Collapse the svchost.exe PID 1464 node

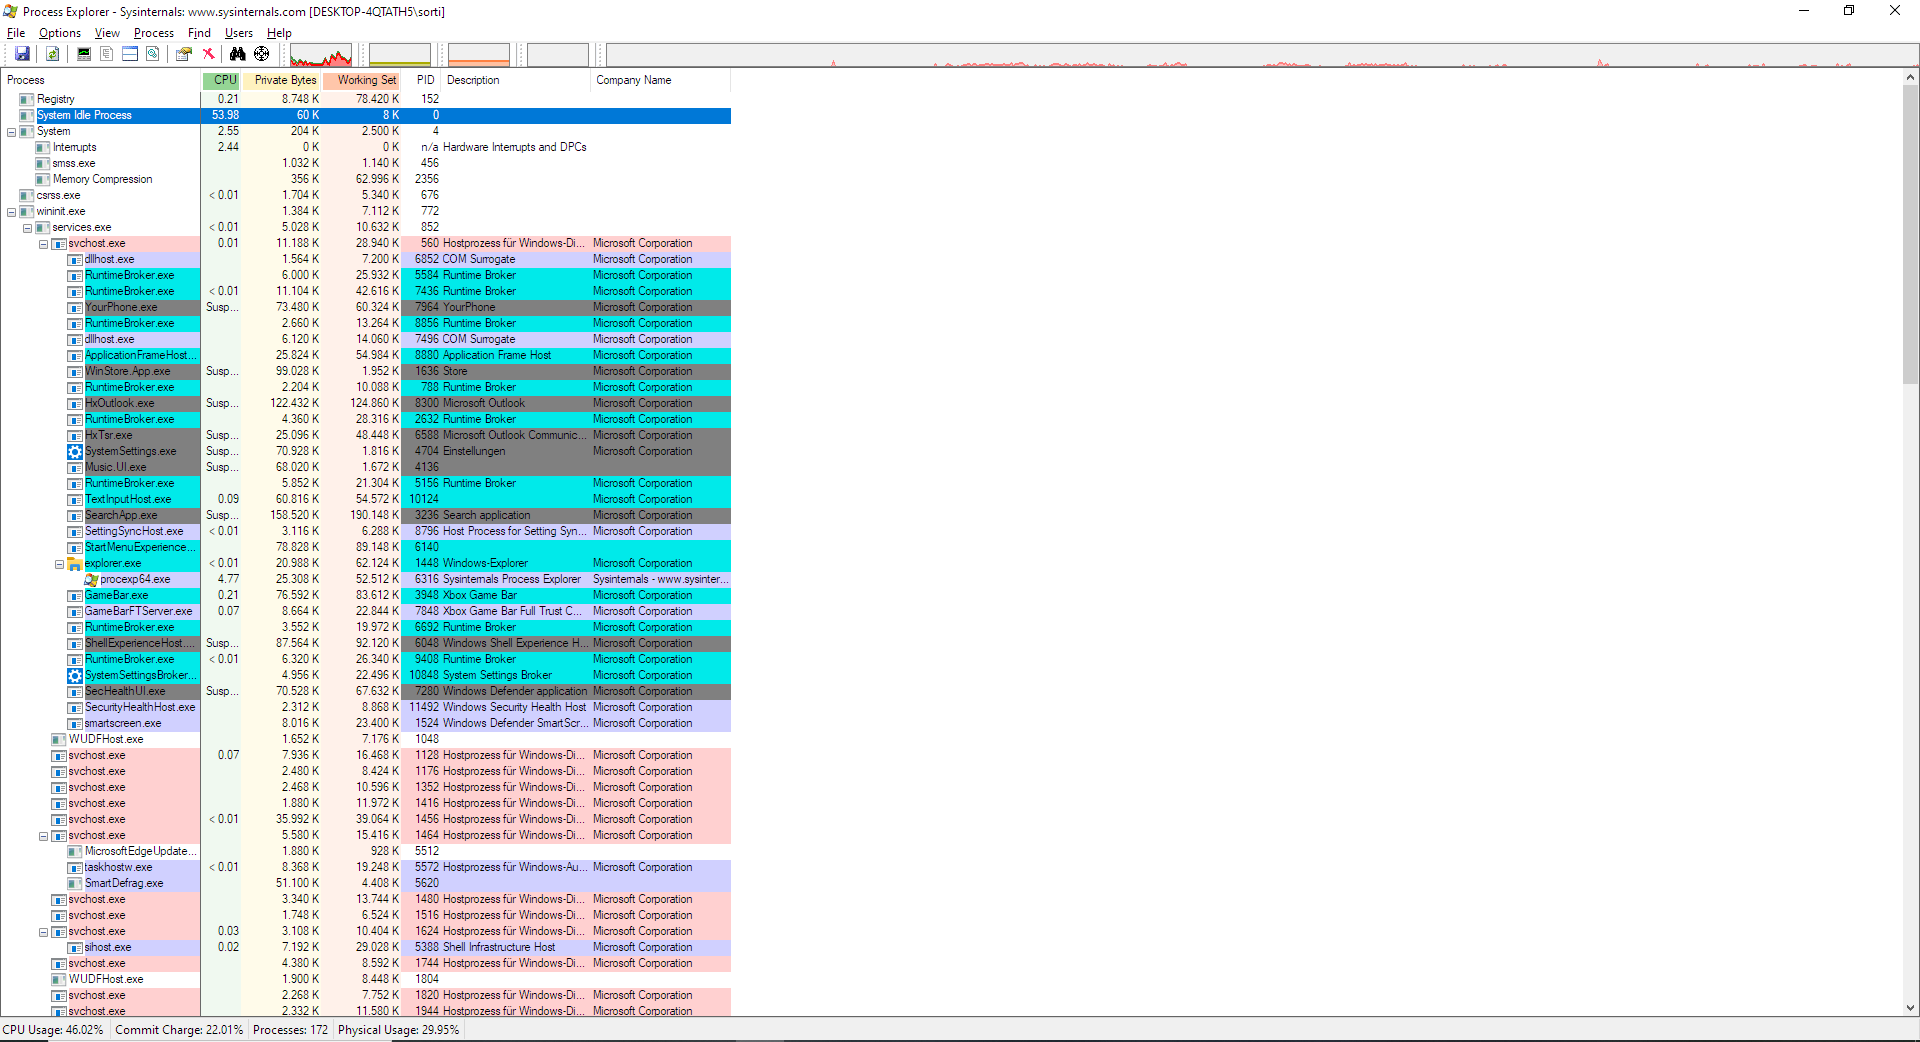tap(43, 836)
